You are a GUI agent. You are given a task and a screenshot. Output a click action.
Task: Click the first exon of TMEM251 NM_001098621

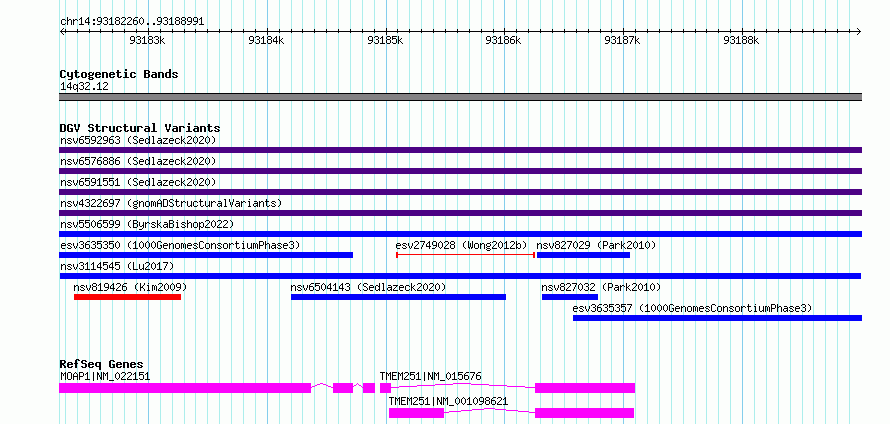coord(416,413)
